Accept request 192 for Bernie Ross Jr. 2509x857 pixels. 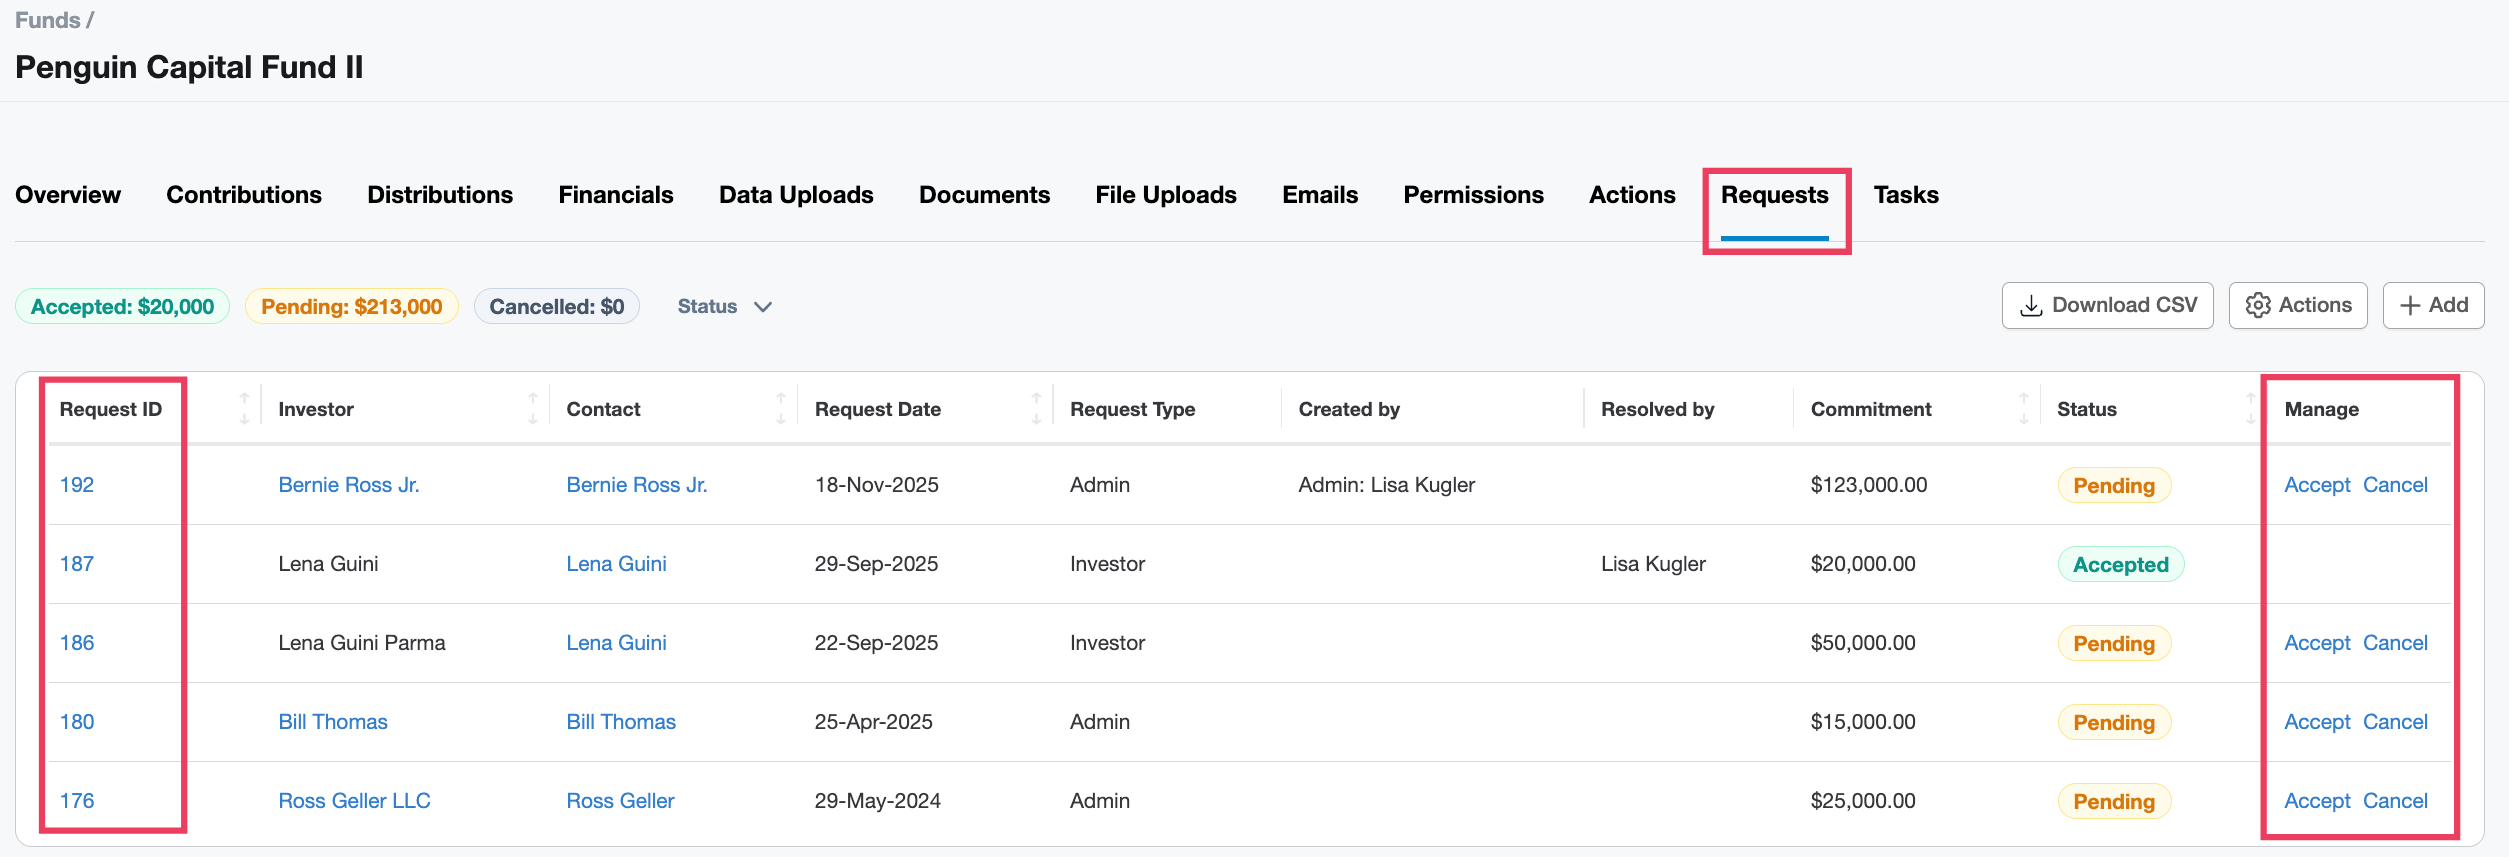click(2316, 485)
